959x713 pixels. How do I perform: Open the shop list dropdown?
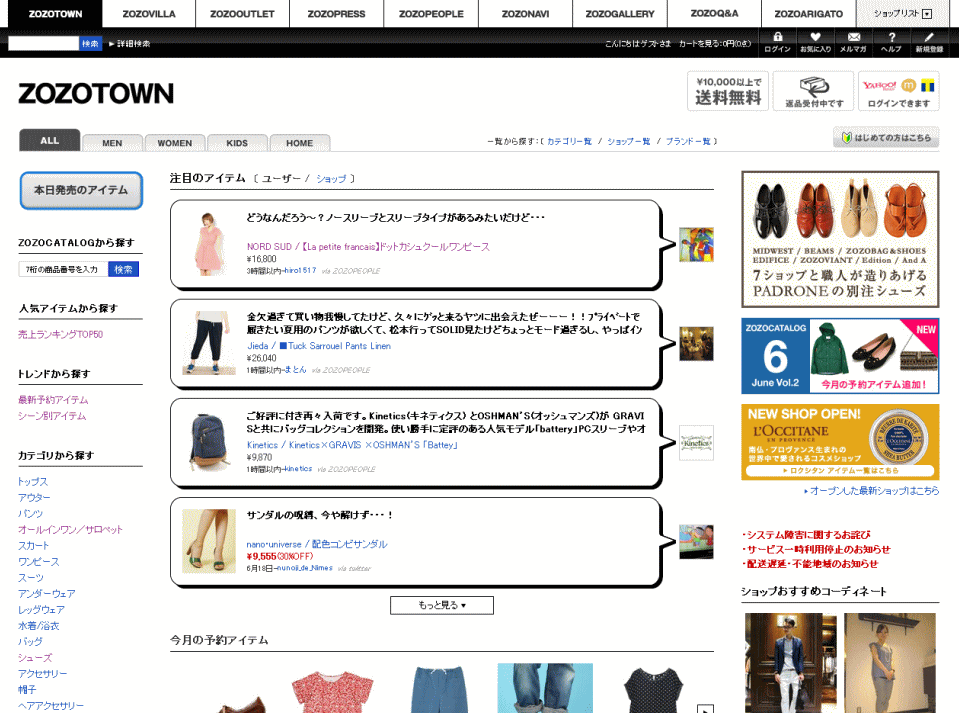click(x=903, y=13)
